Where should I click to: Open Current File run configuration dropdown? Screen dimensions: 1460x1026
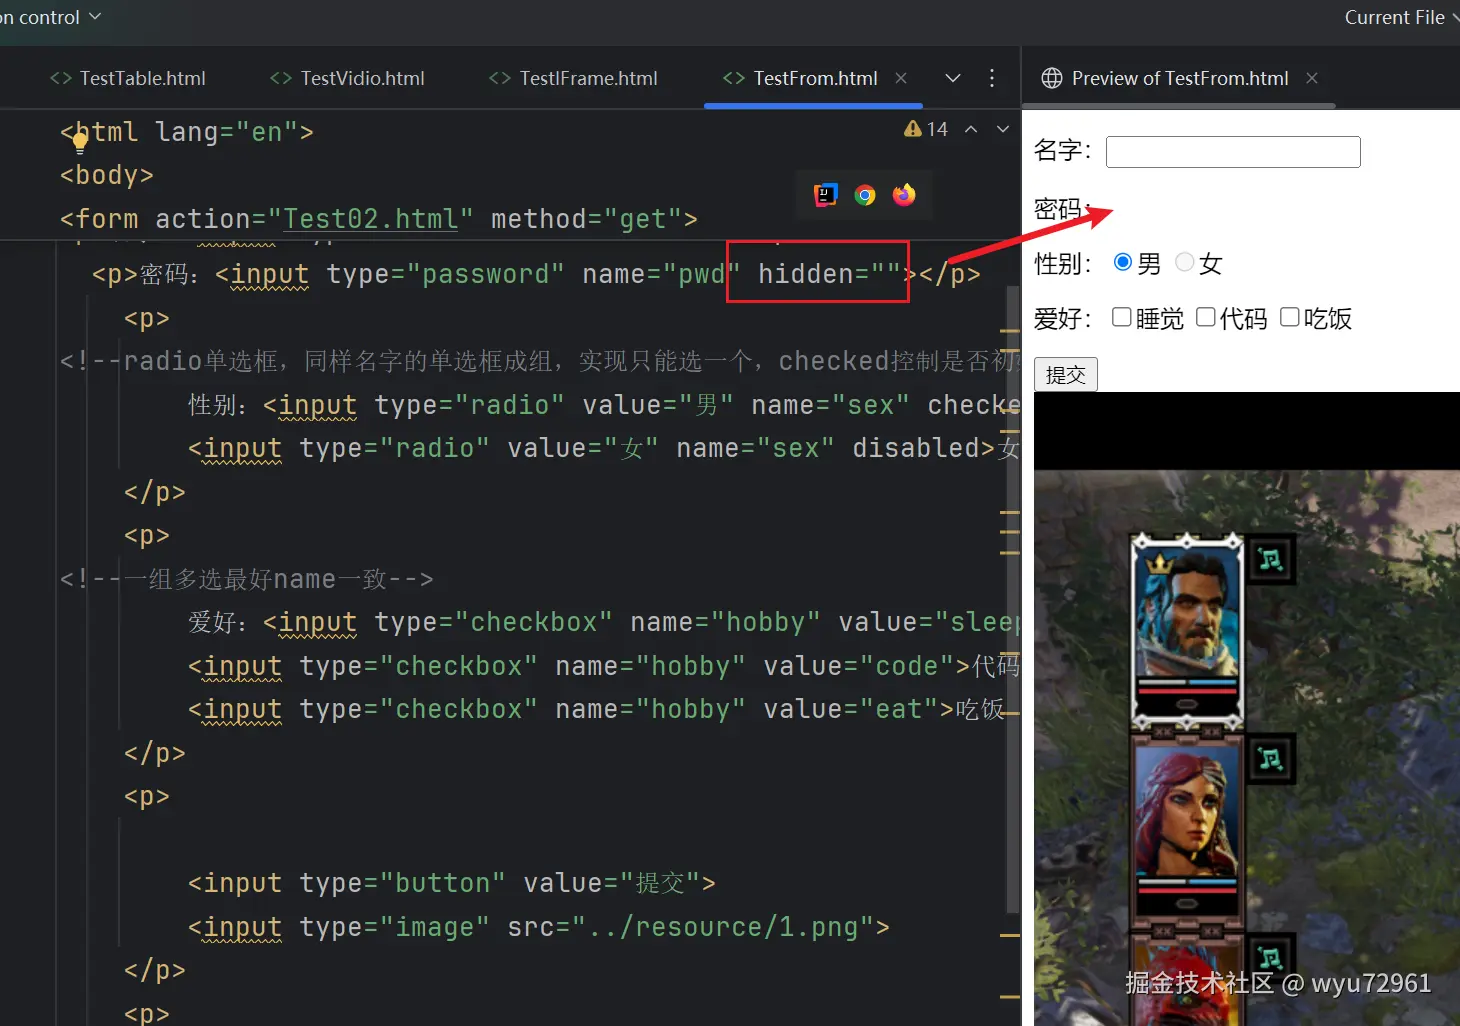pos(1402,17)
